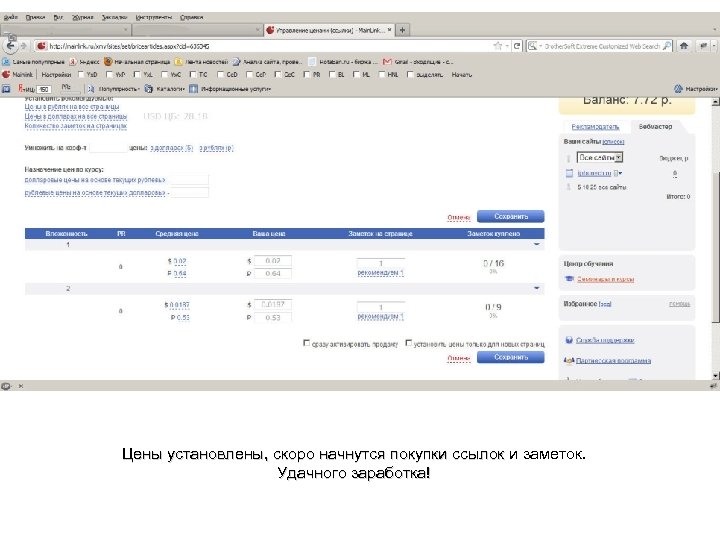The image size is (720, 540).
Task: Open the Яндекс bookmark
Action: click(84, 62)
